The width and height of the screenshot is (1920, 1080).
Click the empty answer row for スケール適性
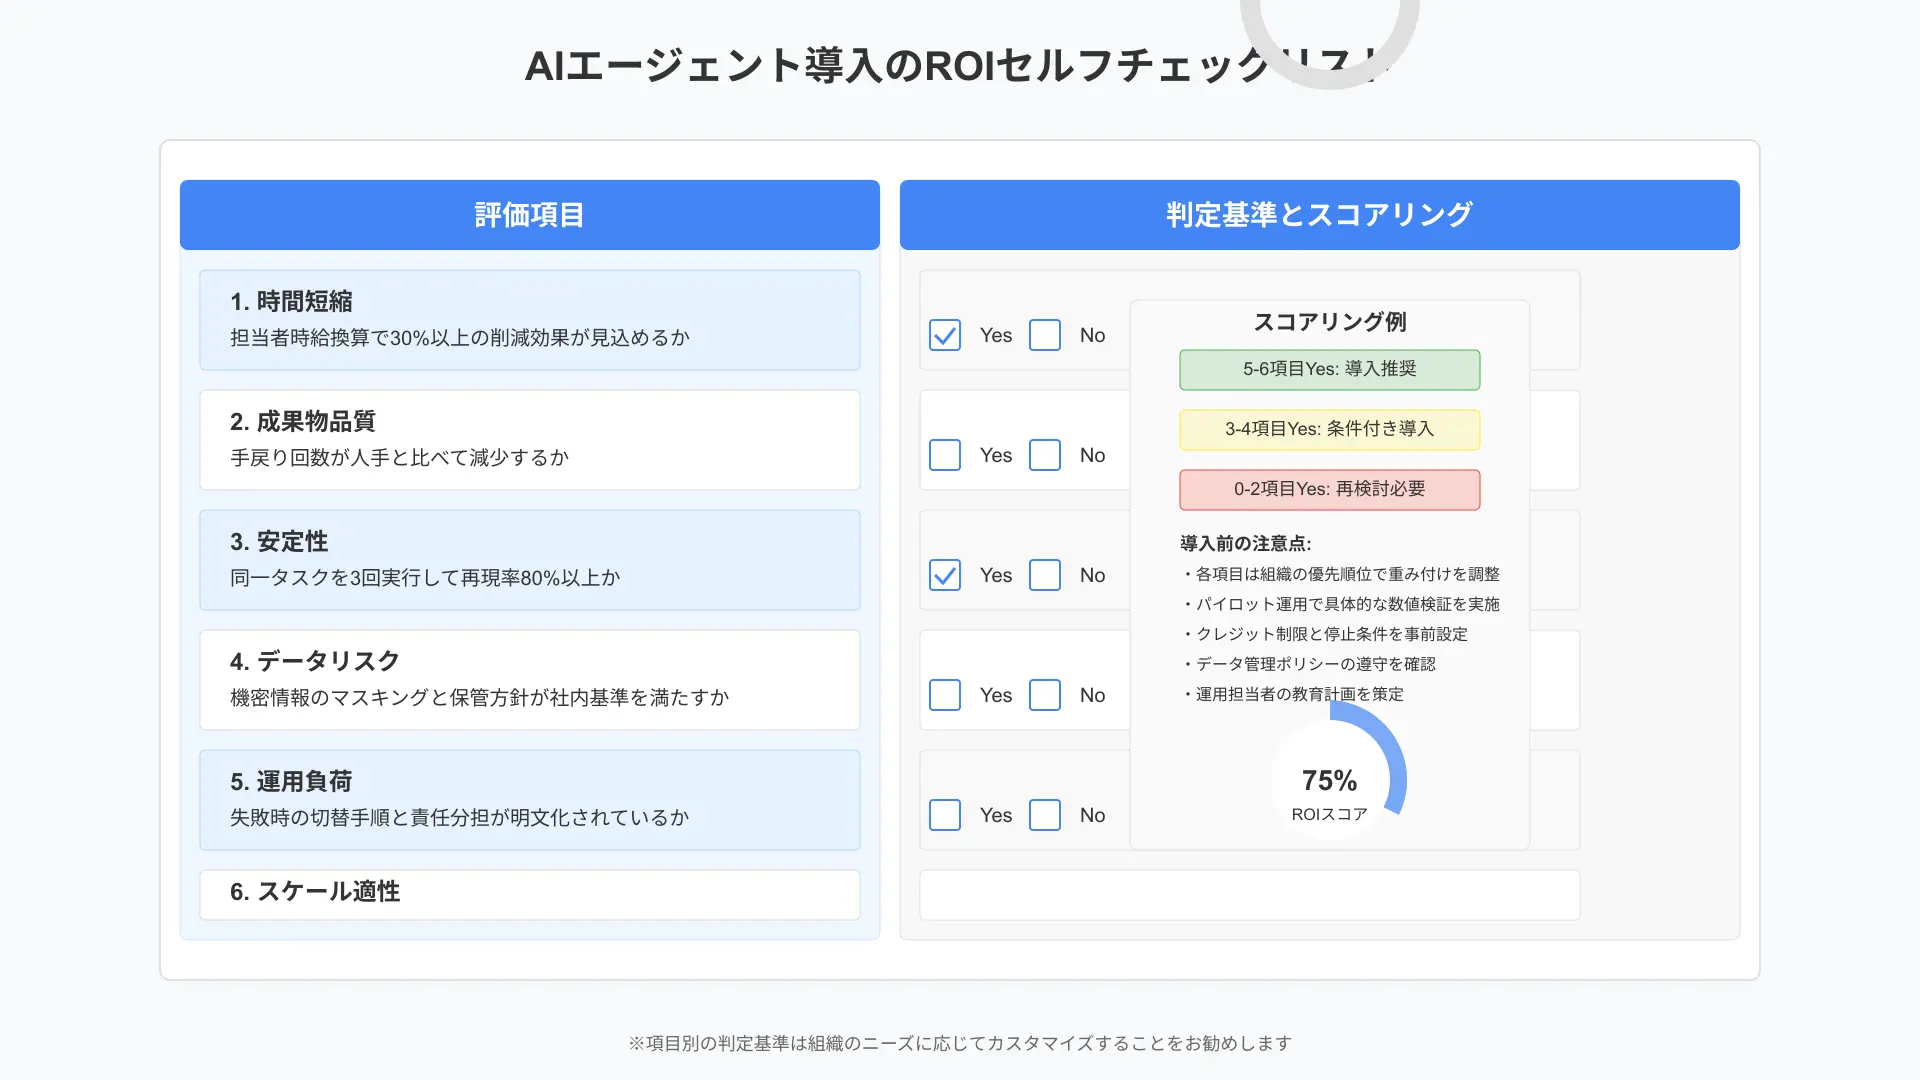click(1250, 895)
